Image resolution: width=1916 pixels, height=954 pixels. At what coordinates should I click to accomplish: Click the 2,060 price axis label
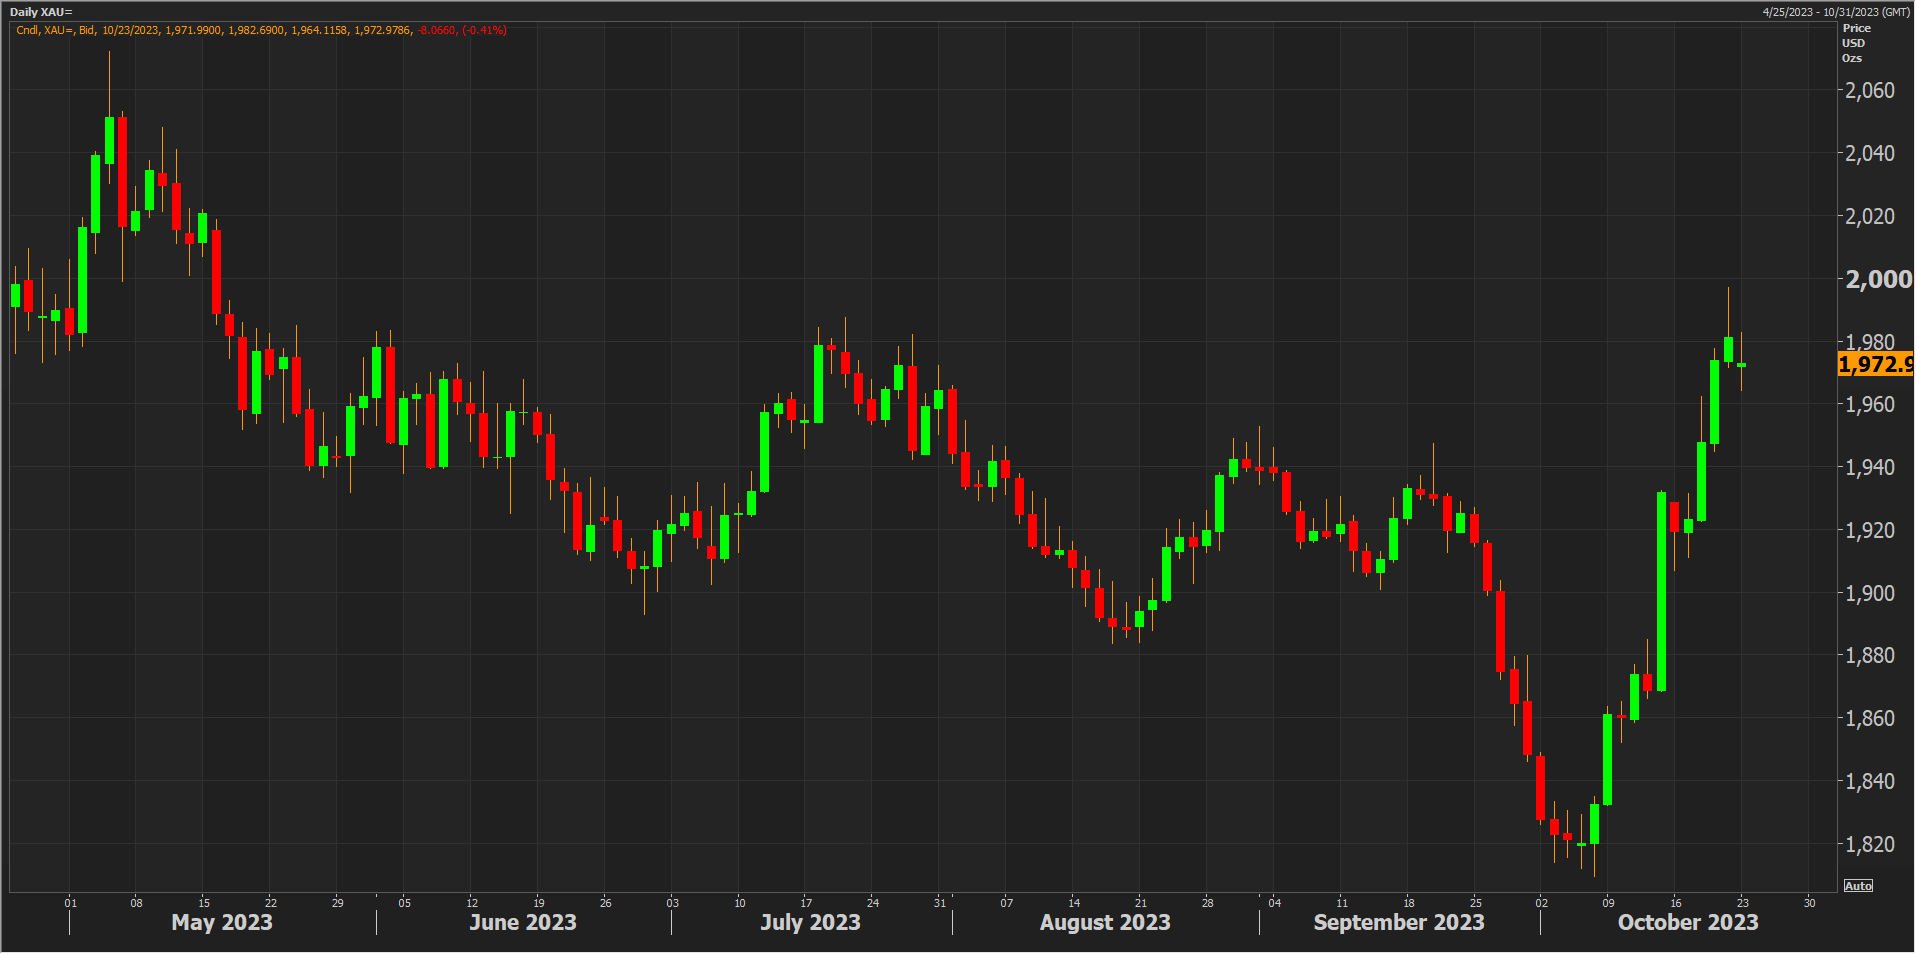point(1869,90)
